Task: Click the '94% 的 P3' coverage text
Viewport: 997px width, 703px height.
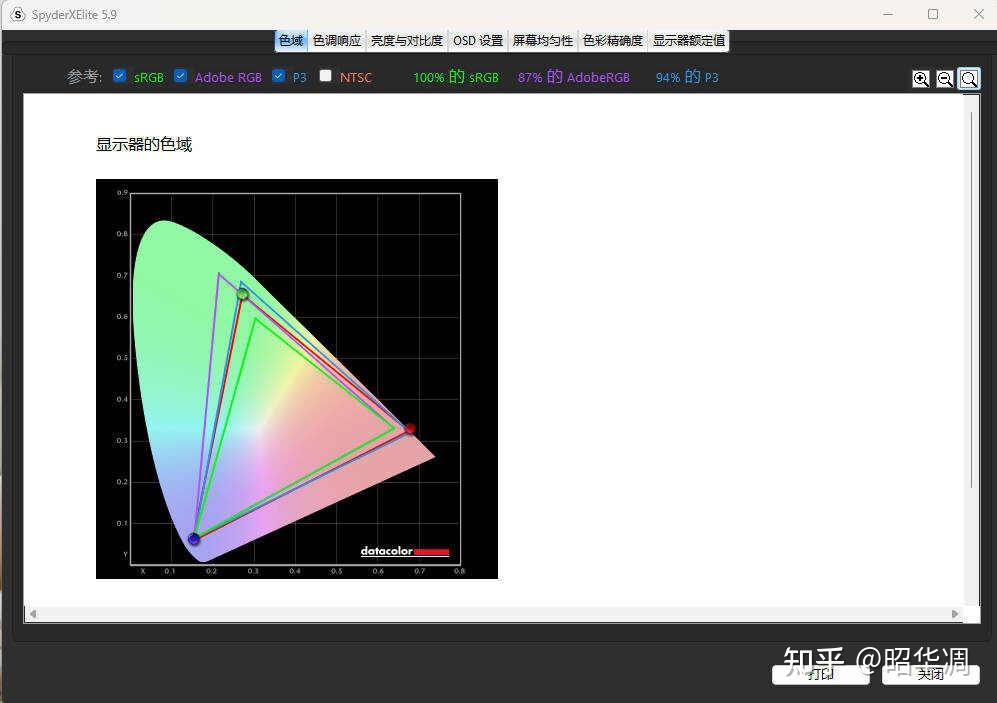Action: 687,77
